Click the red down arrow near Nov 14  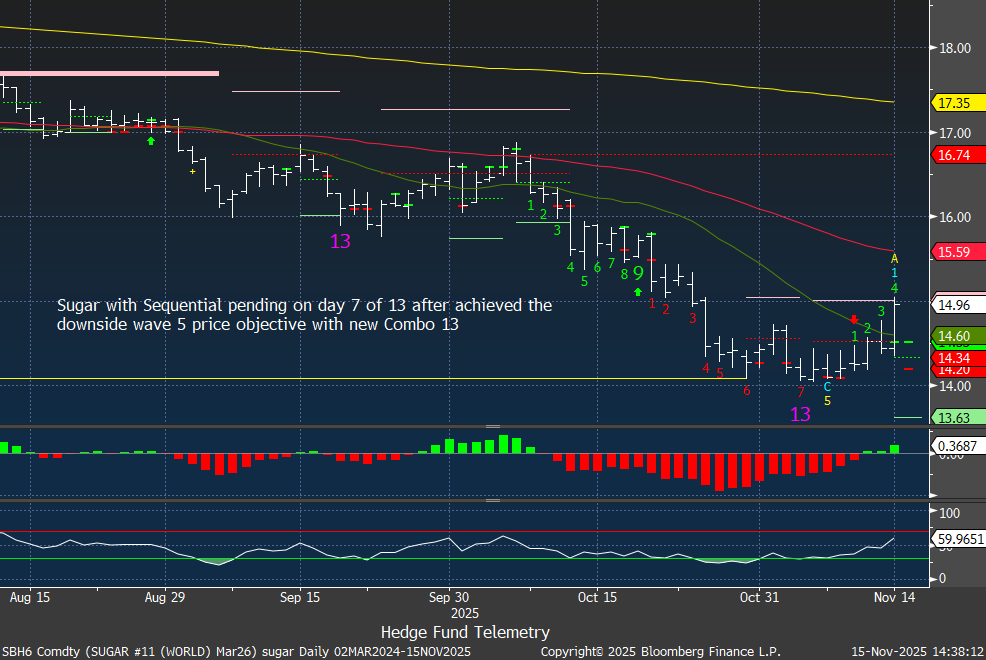pyautogui.click(x=854, y=319)
